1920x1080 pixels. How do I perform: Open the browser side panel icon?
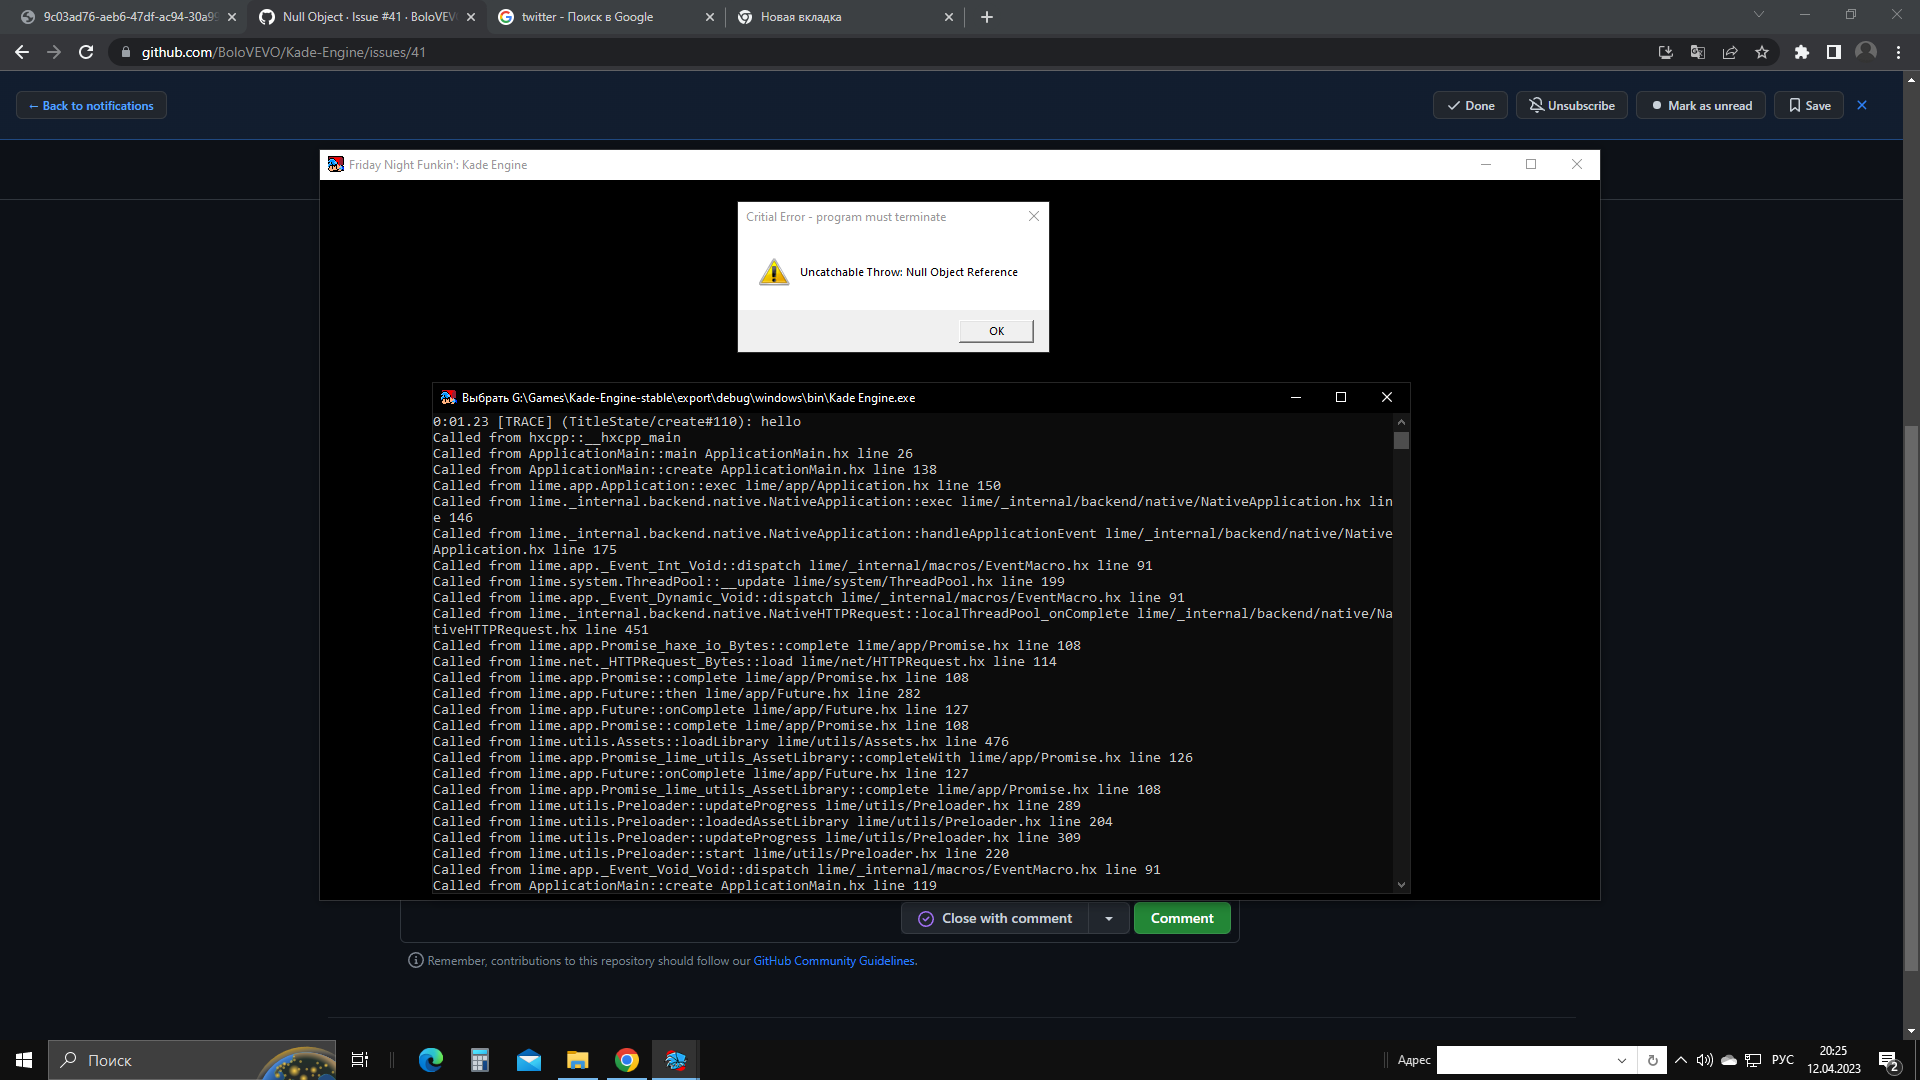[1835, 52]
